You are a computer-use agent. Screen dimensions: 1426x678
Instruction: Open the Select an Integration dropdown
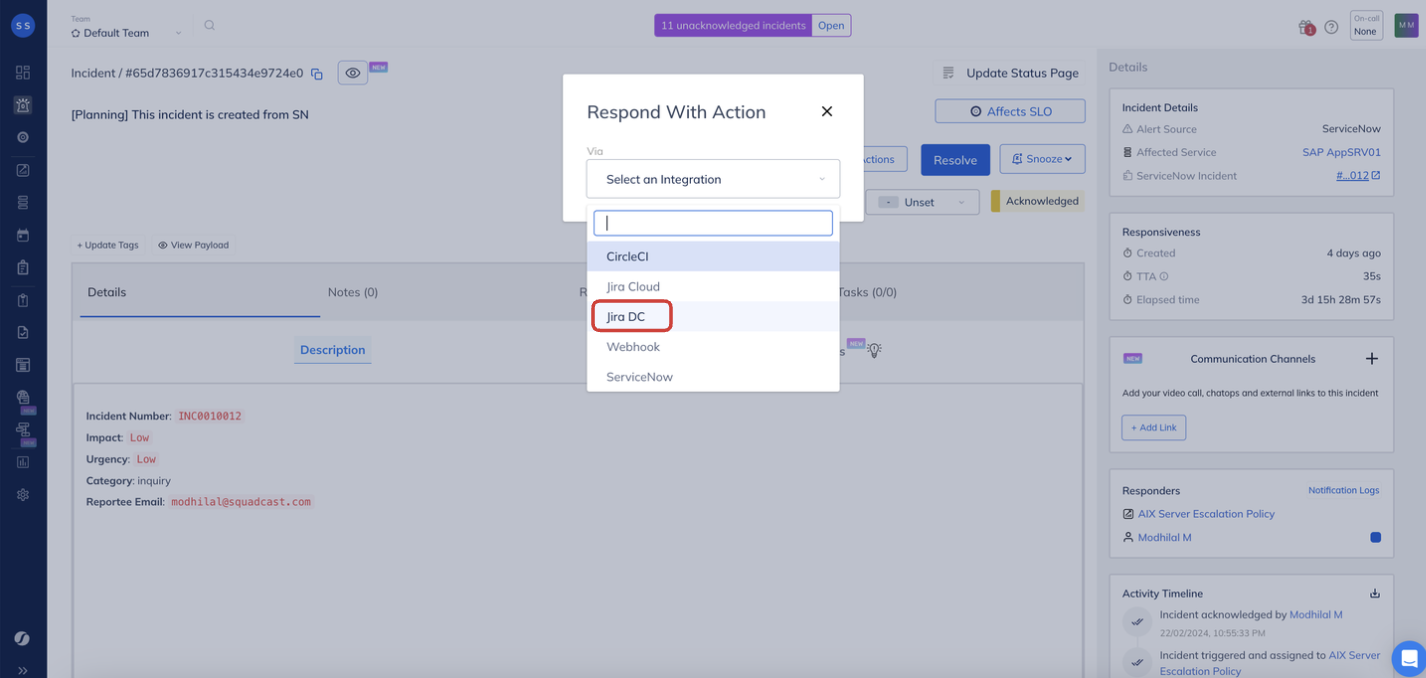click(x=713, y=180)
